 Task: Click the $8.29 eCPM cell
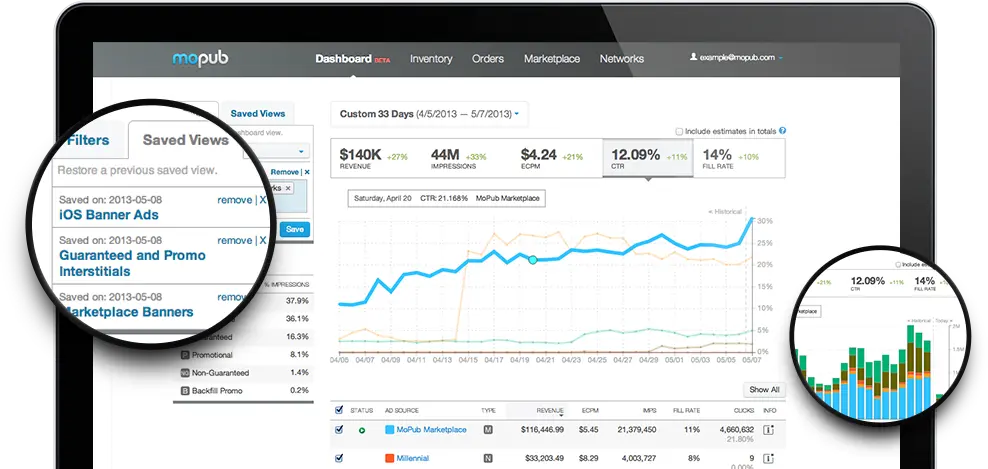[588, 458]
